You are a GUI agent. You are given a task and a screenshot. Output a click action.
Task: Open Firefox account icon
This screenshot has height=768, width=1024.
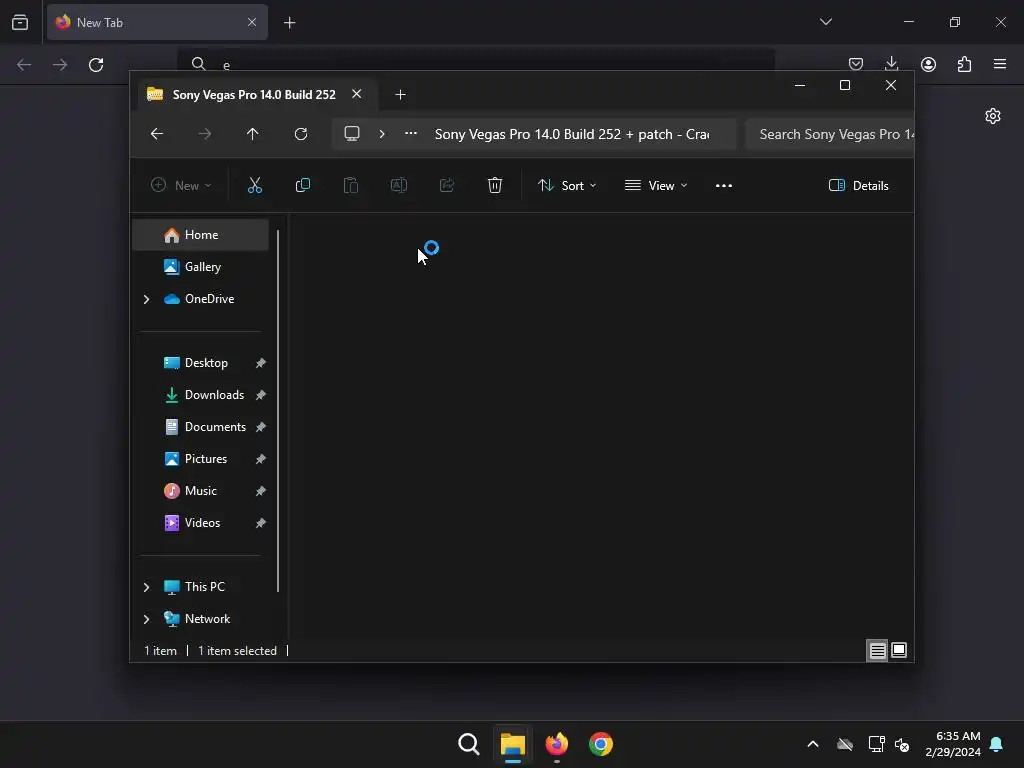(x=928, y=64)
